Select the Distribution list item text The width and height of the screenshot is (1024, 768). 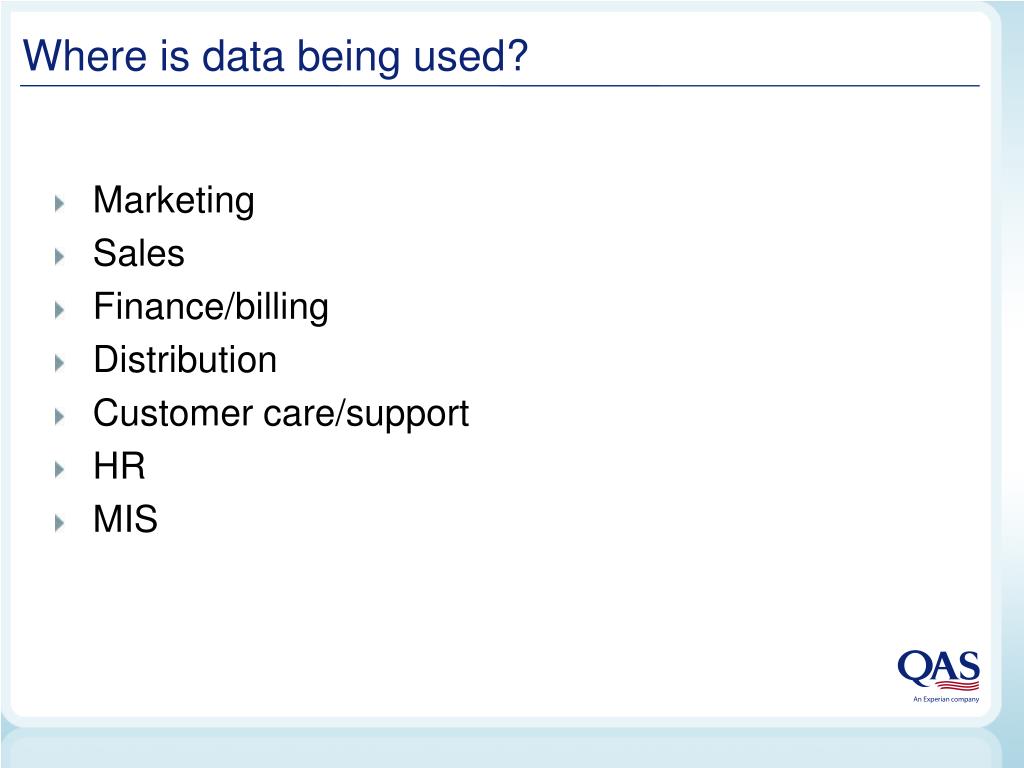pos(185,360)
